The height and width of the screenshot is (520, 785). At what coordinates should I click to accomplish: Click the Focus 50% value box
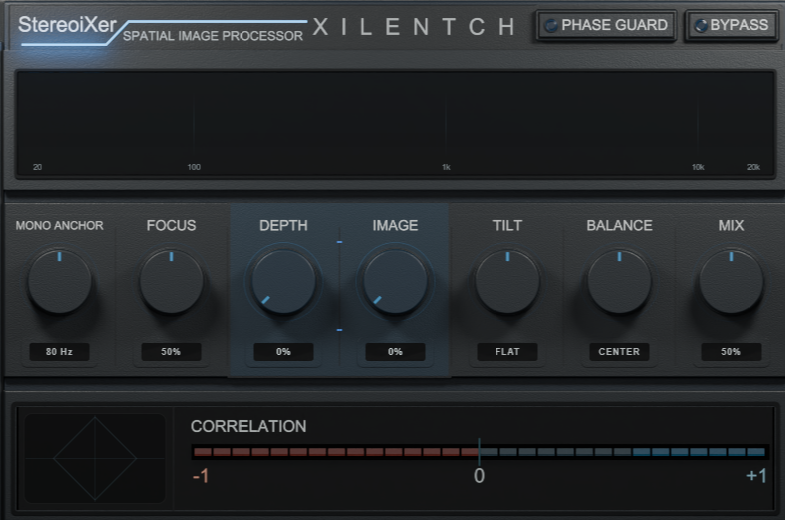coord(171,352)
